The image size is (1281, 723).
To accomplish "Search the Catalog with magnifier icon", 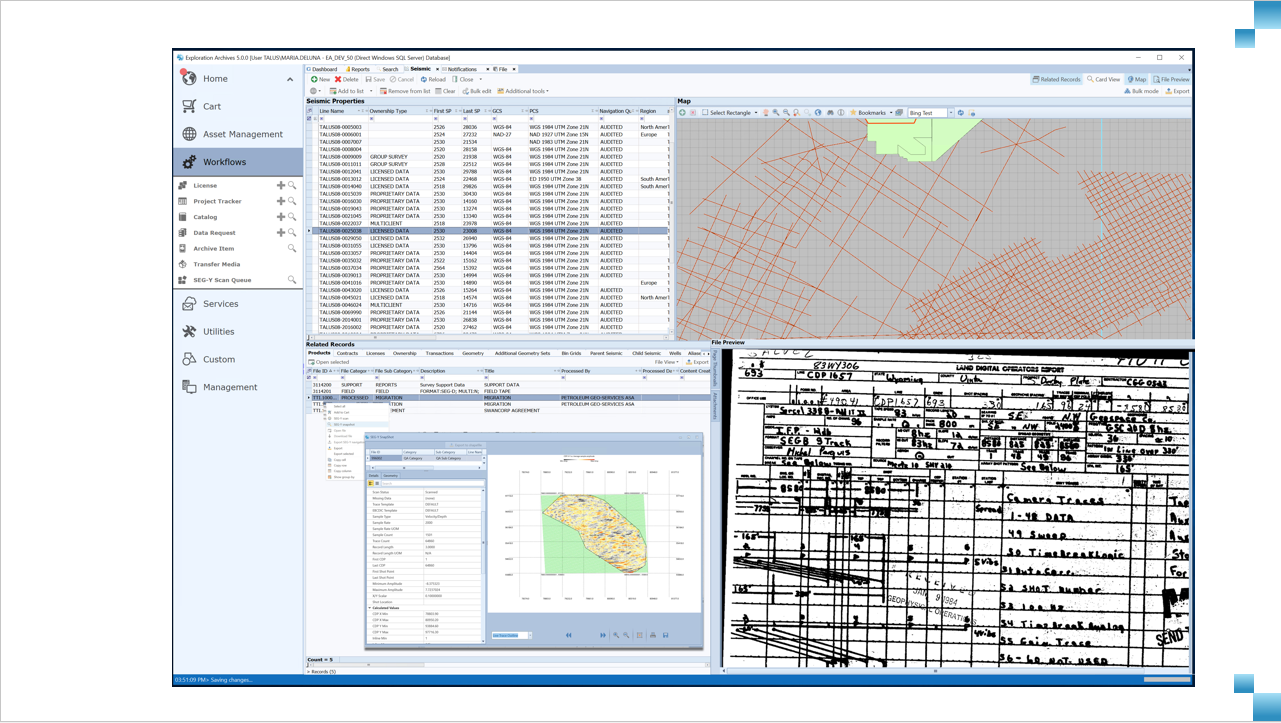I will point(292,217).
